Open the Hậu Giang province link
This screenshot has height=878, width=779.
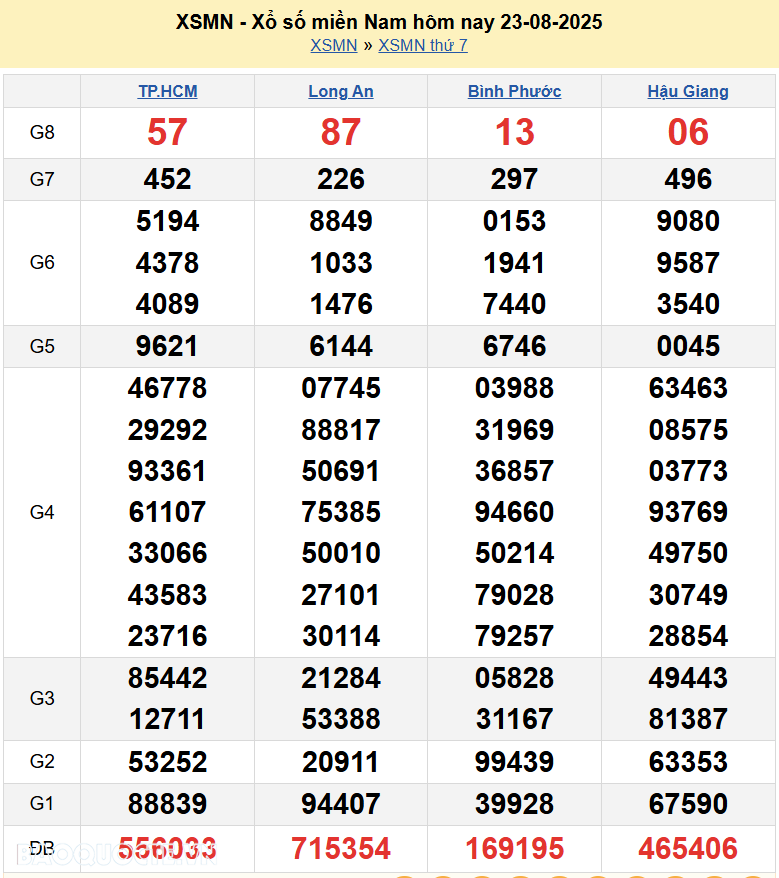688,91
